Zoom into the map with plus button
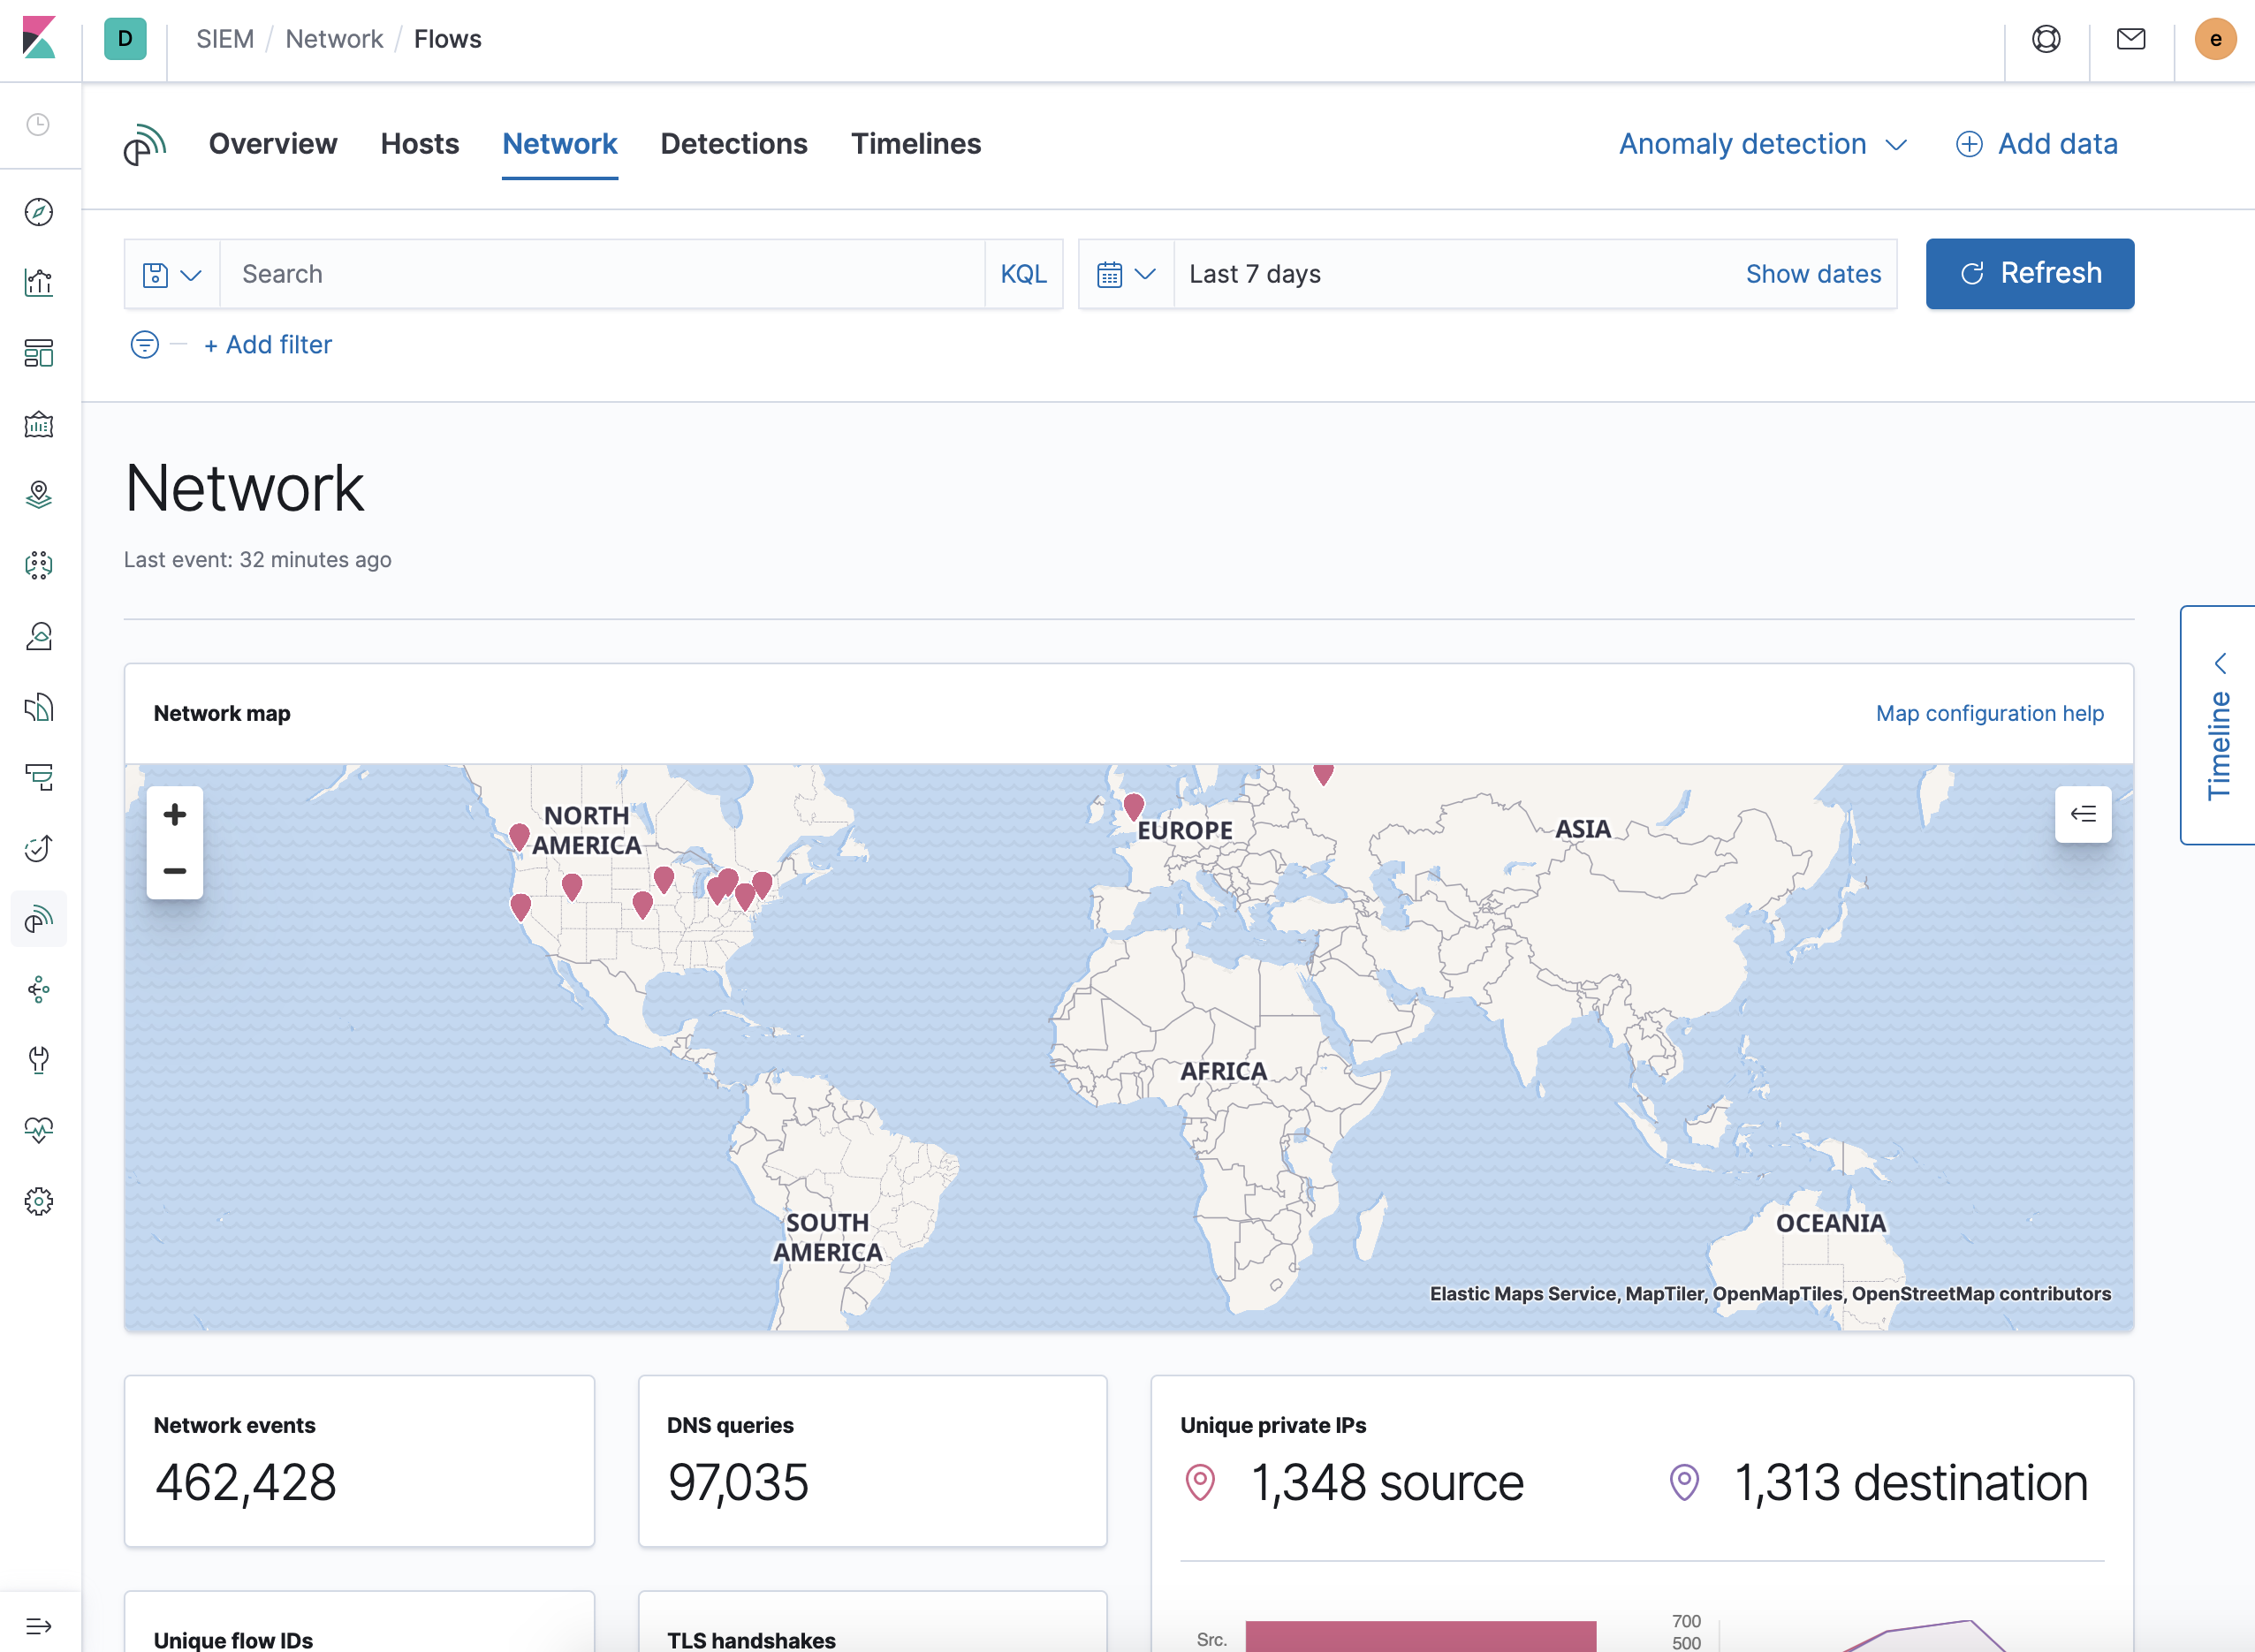This screenshot has height=1652, width=2255. (x=175, y=814)
